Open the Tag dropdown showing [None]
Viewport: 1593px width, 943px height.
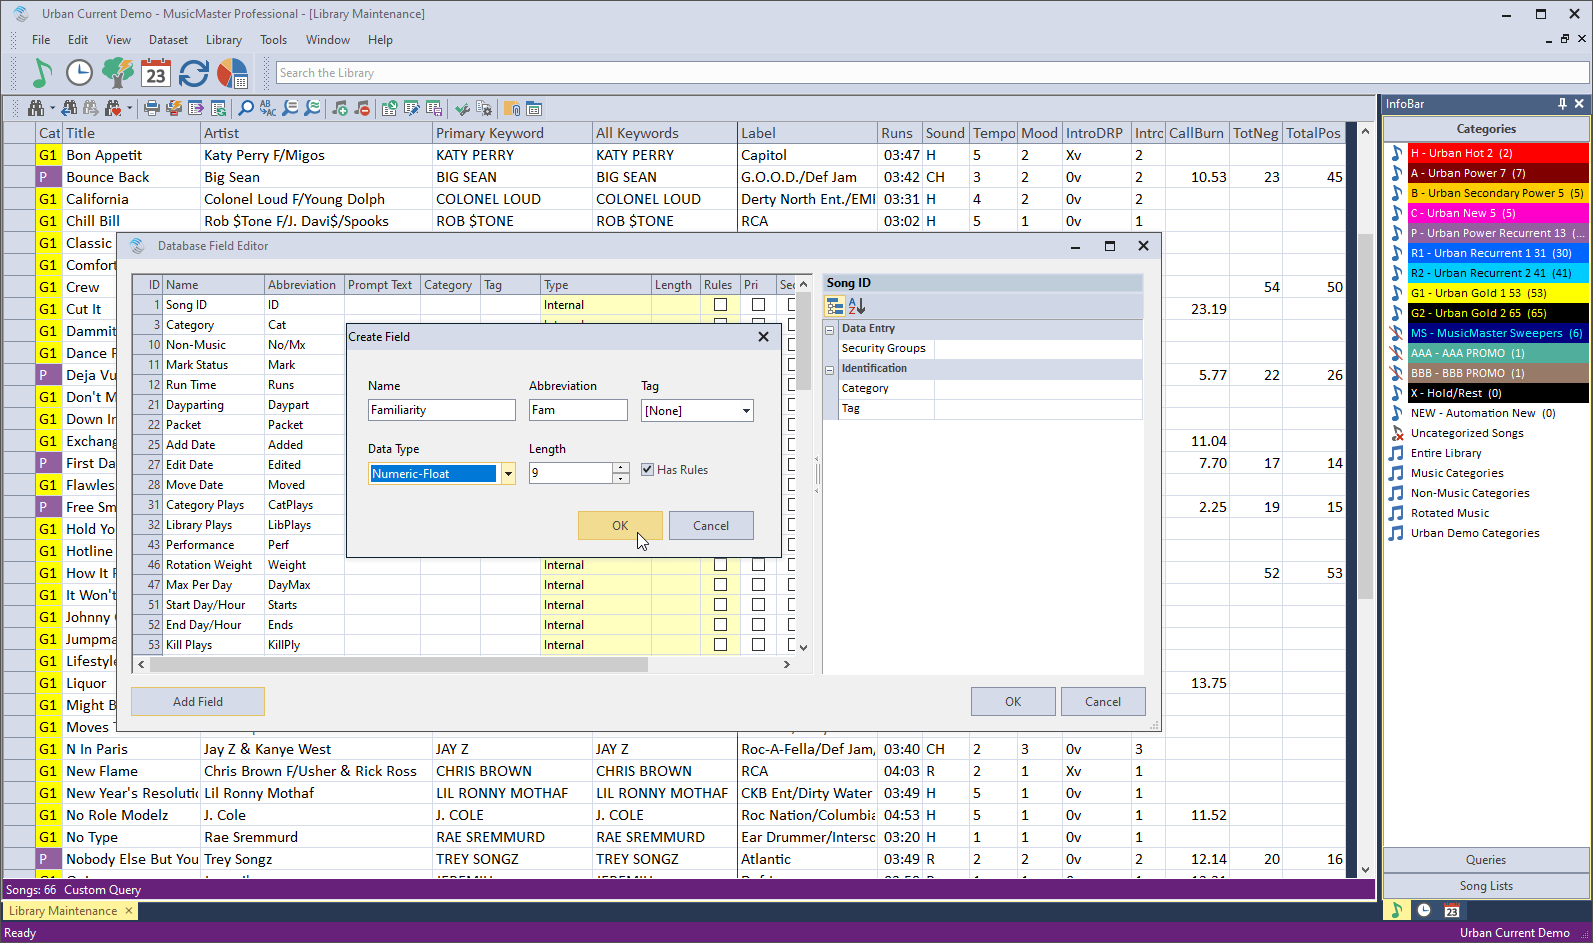pos(746,411)
